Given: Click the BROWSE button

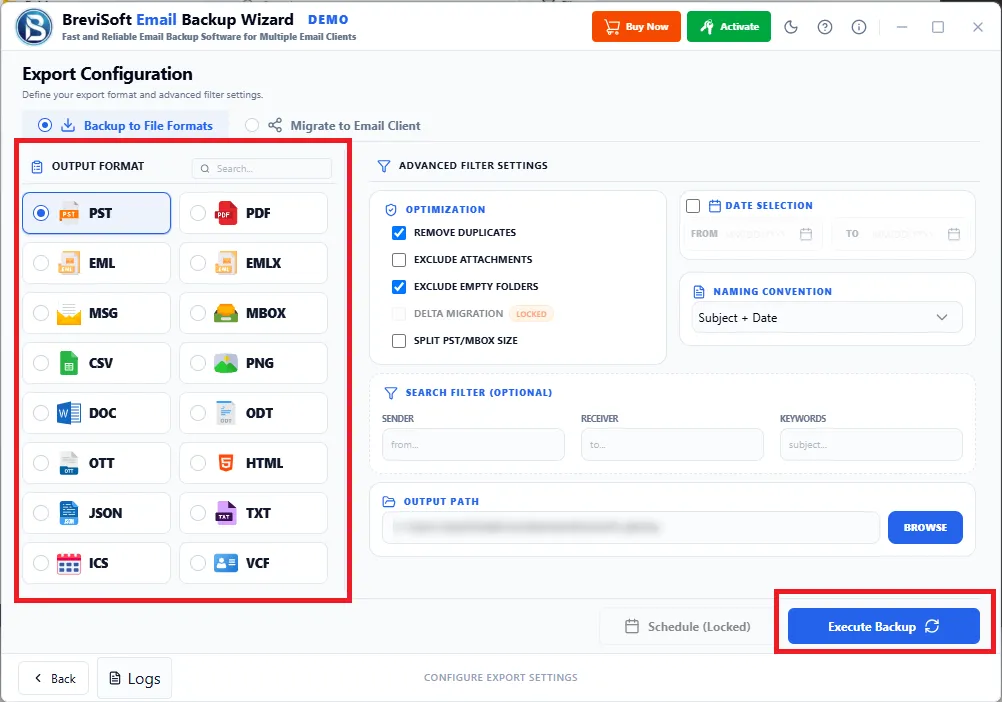Looking at the screenshot, I should point(925,528).
